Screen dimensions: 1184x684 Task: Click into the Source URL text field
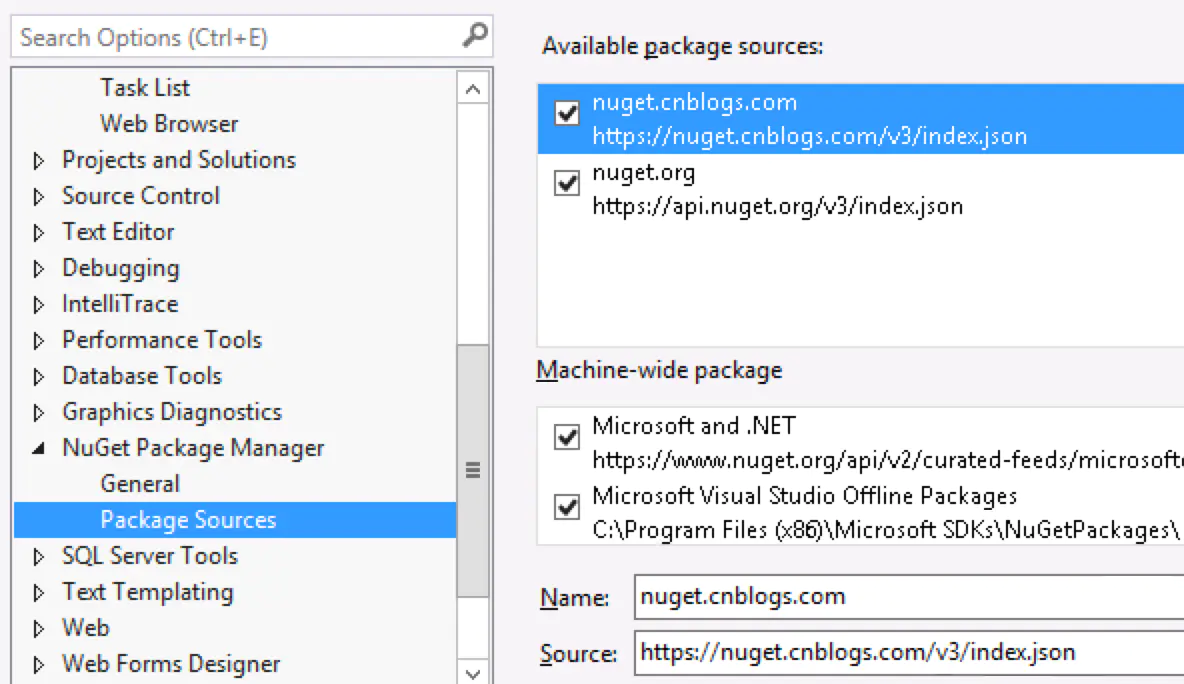pos(909,652)
